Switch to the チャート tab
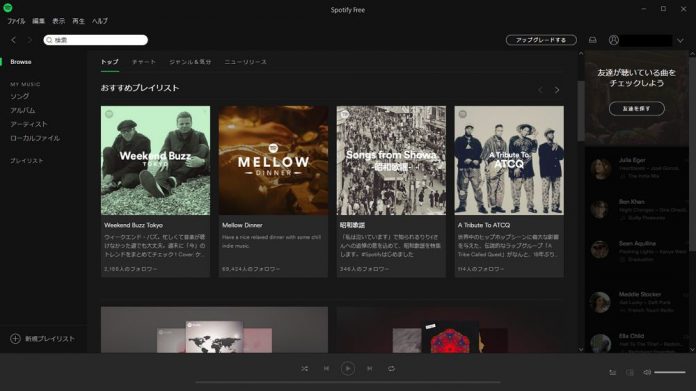 (x=144, y=62)
